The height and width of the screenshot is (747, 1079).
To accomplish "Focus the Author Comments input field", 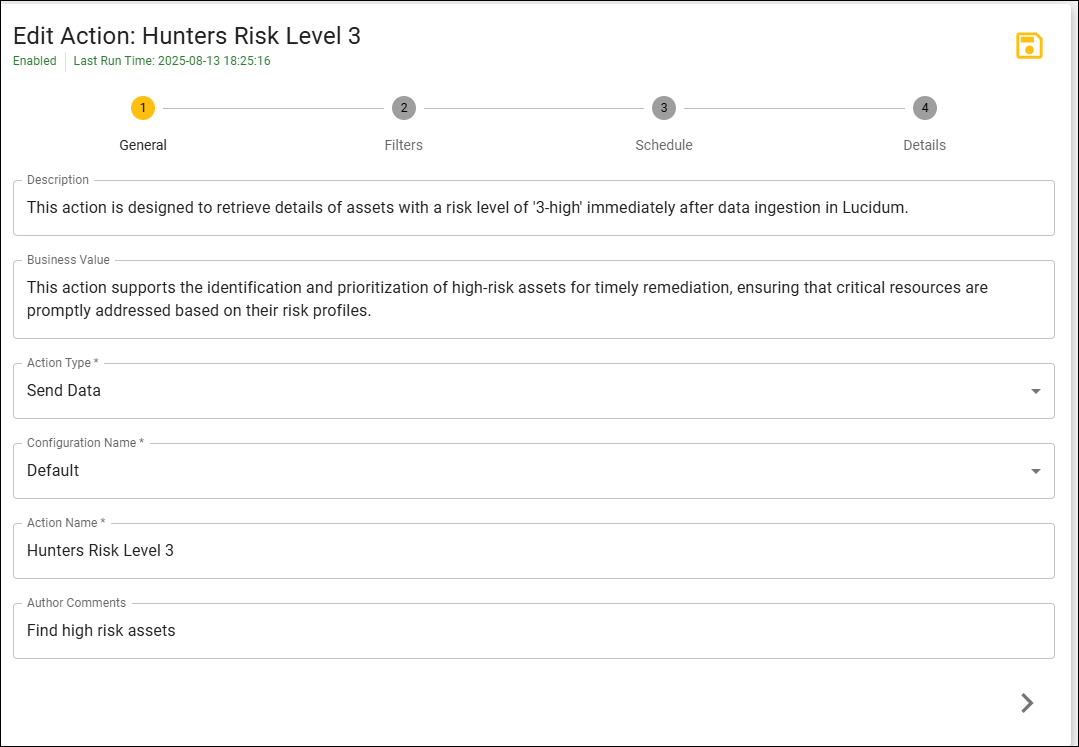I will [534, 631].
